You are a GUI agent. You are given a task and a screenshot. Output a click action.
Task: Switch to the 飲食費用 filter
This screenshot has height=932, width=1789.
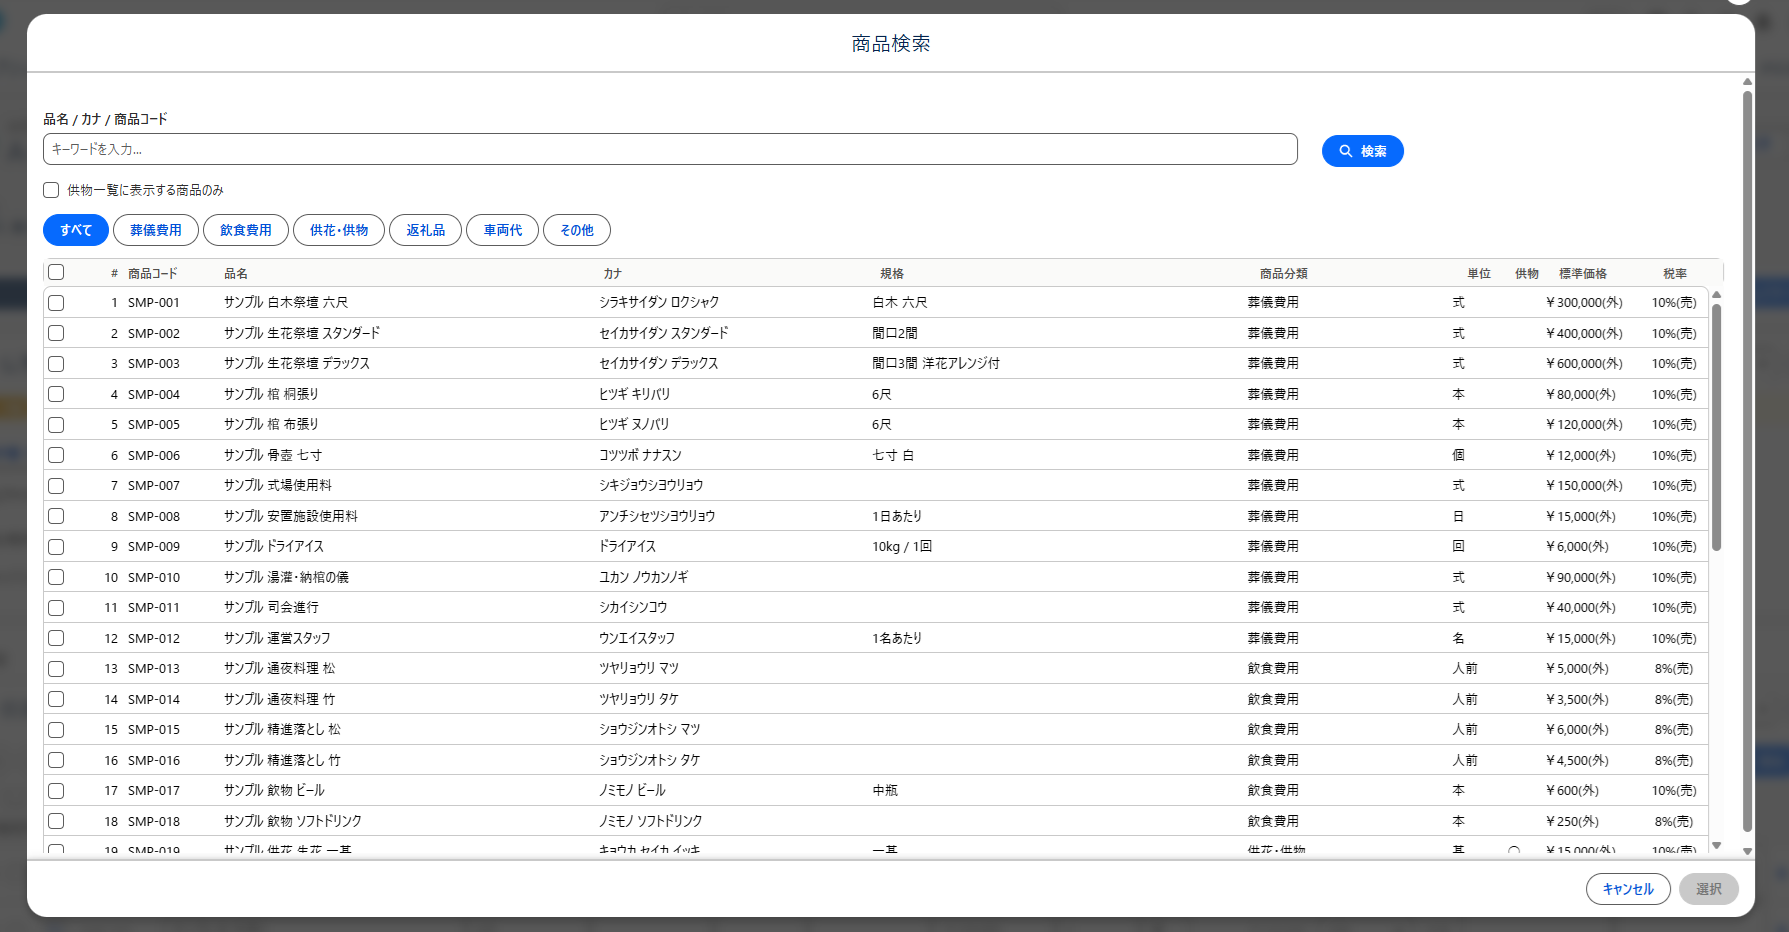point(246,230)
